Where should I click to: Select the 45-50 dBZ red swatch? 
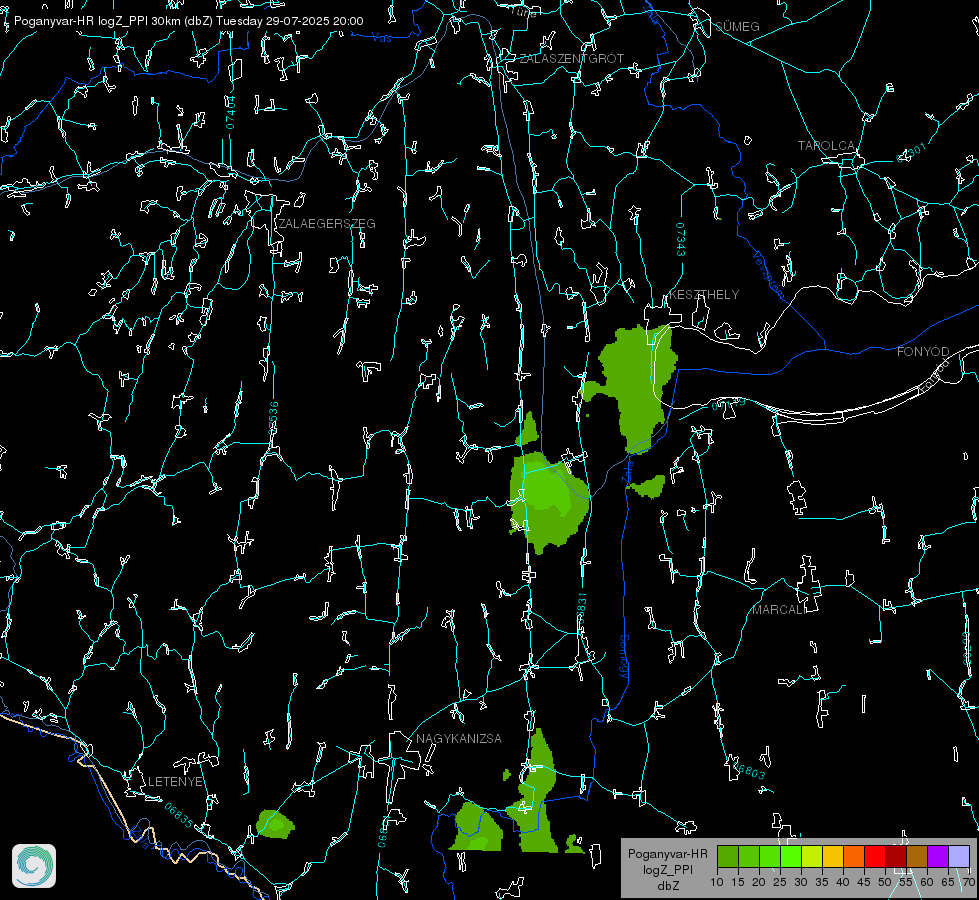pyautogui.click(x=875, y=856)
